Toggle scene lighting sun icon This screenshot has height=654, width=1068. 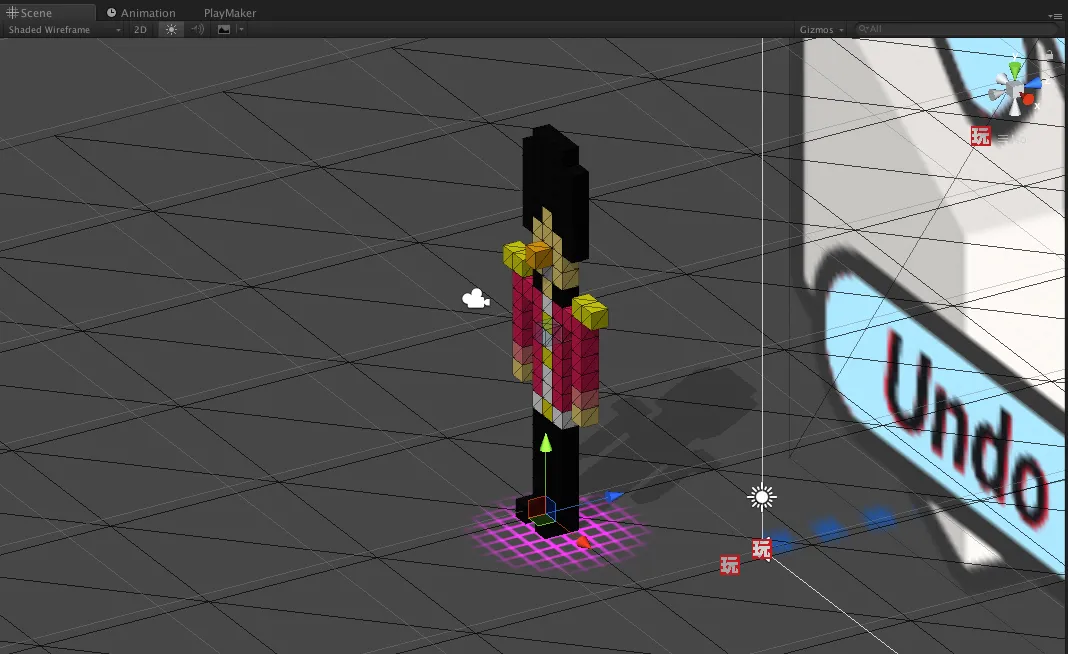171,29
